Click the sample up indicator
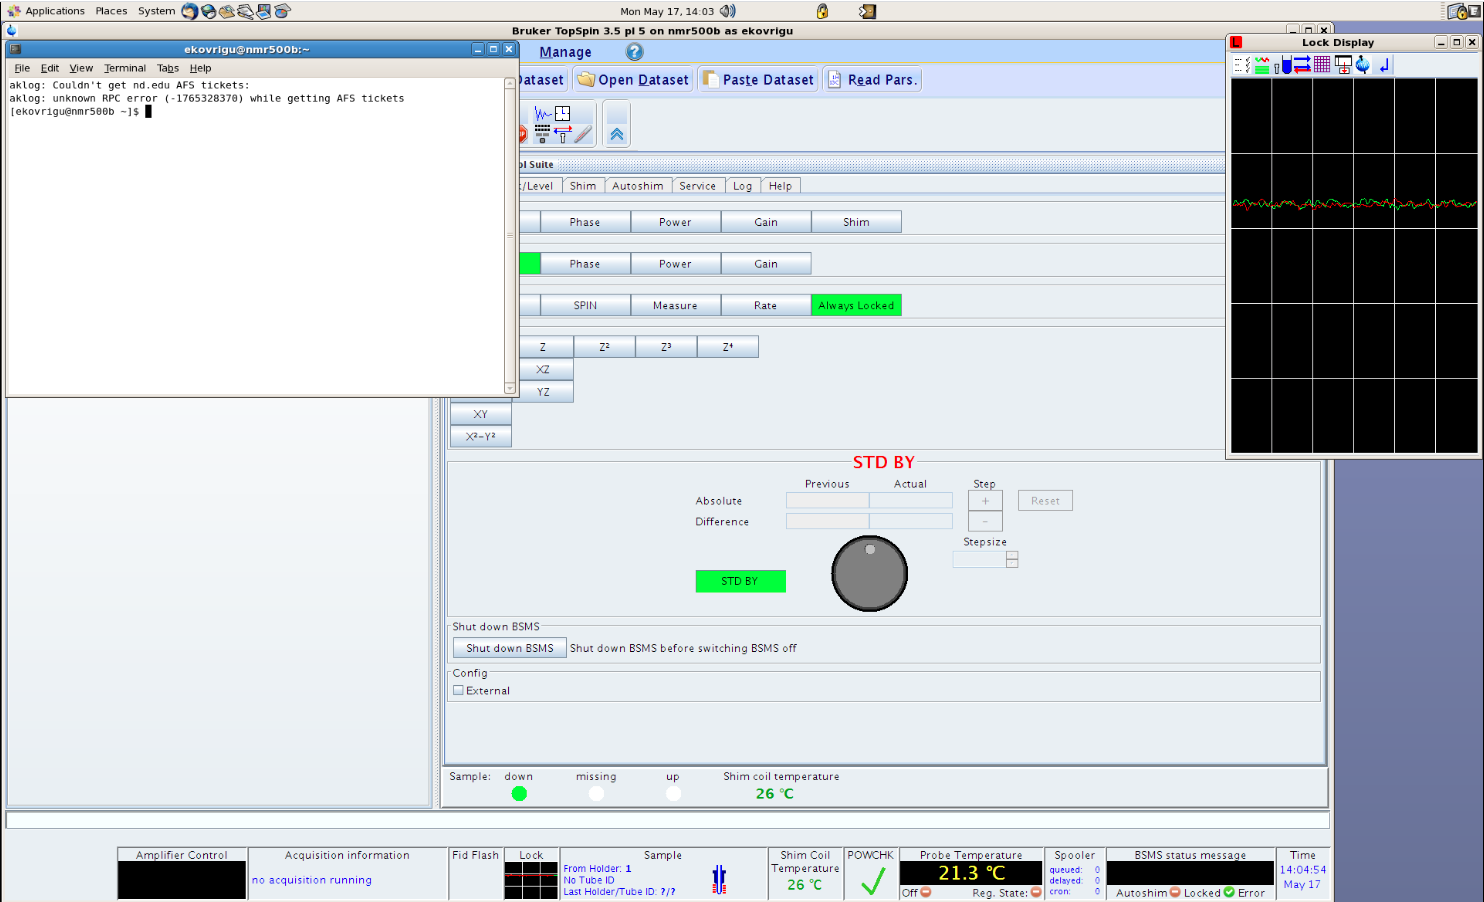 (673, 794)
